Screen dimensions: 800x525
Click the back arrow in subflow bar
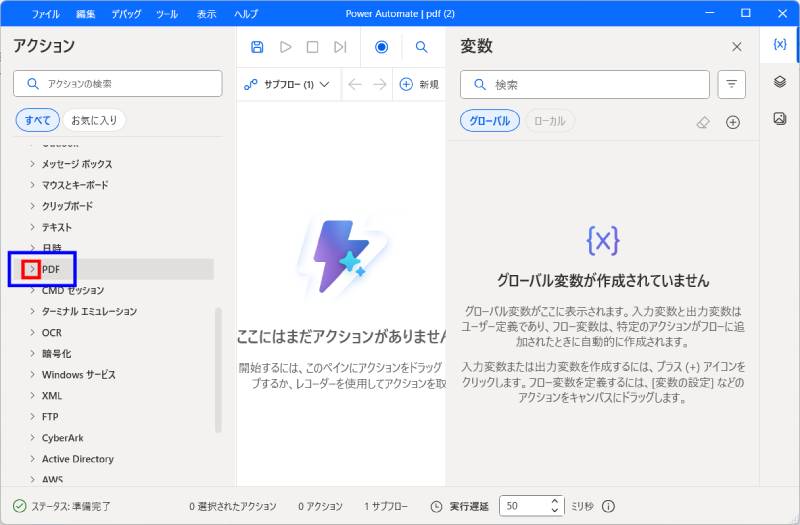point(355,84)
